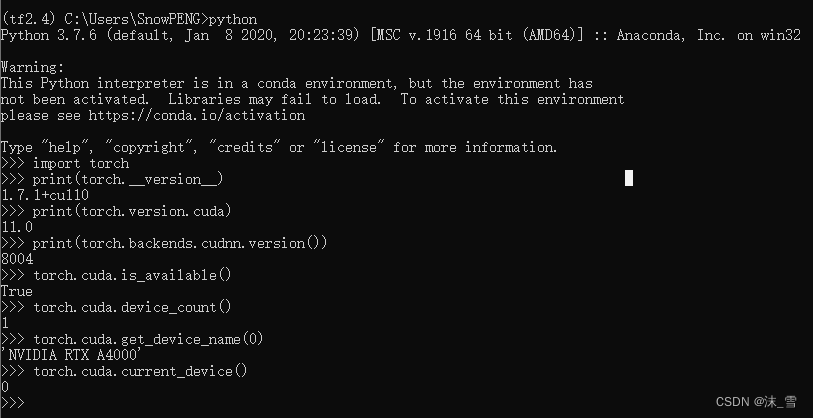Click the "Warning:" text line
Image resolution: width=813 pixels, height=418 pixels.
pyautogui.click(x=33, y=67)
